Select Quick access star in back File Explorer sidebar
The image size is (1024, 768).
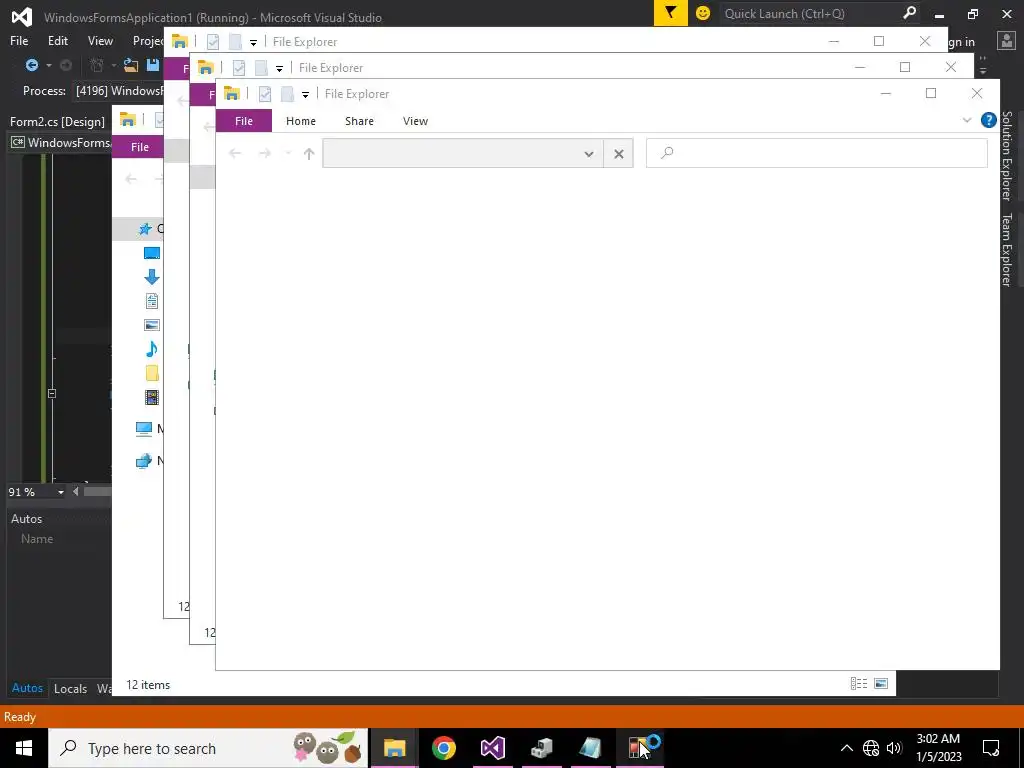pyautogui.click(x=145, y=229)
